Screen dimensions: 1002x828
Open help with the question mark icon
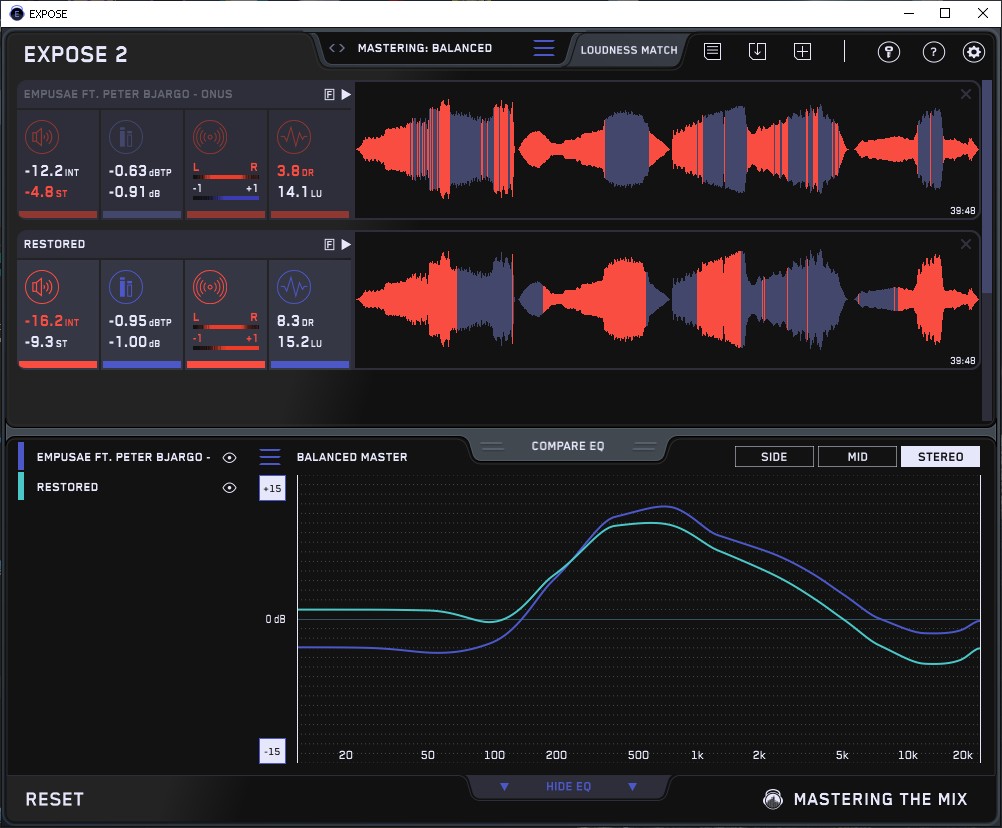point(934,52)
